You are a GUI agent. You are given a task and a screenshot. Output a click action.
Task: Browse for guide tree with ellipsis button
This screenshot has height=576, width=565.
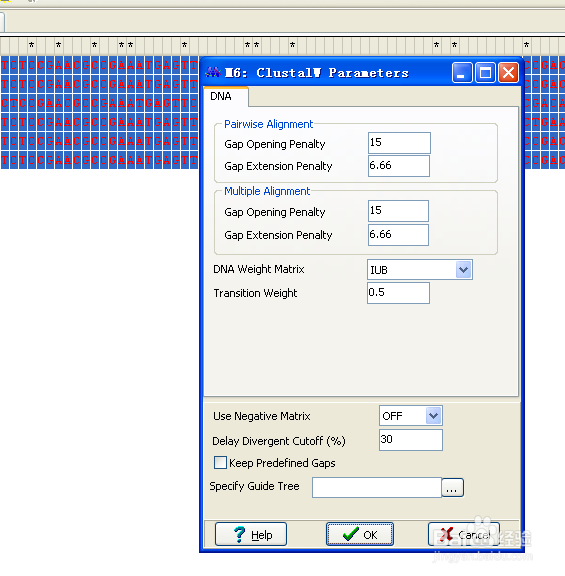(452, 488)
